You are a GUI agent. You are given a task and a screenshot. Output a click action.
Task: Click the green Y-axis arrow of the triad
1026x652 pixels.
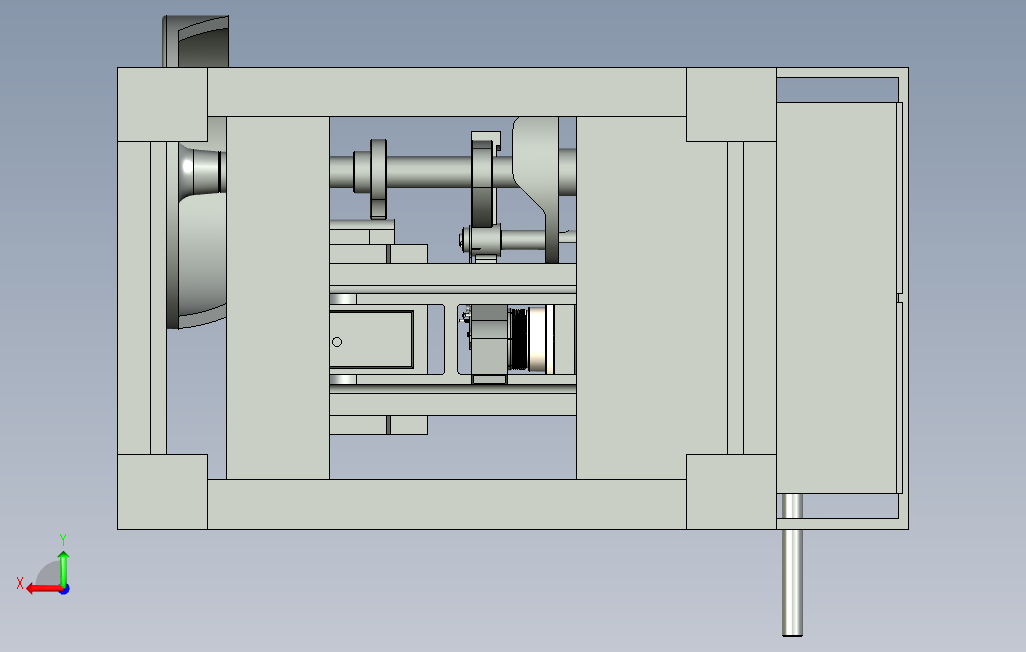pos(63,568)
